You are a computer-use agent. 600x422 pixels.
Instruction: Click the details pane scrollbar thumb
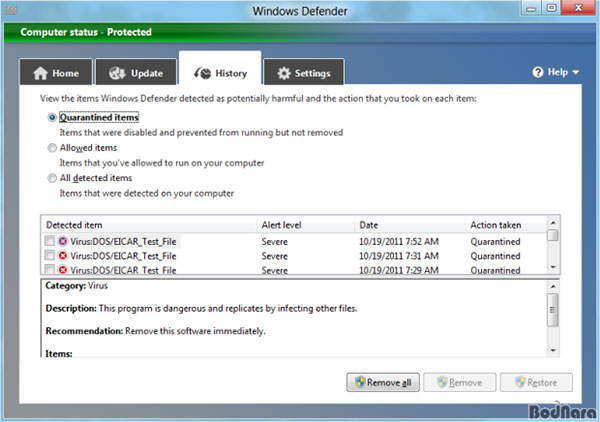click(x=553, y=310)
